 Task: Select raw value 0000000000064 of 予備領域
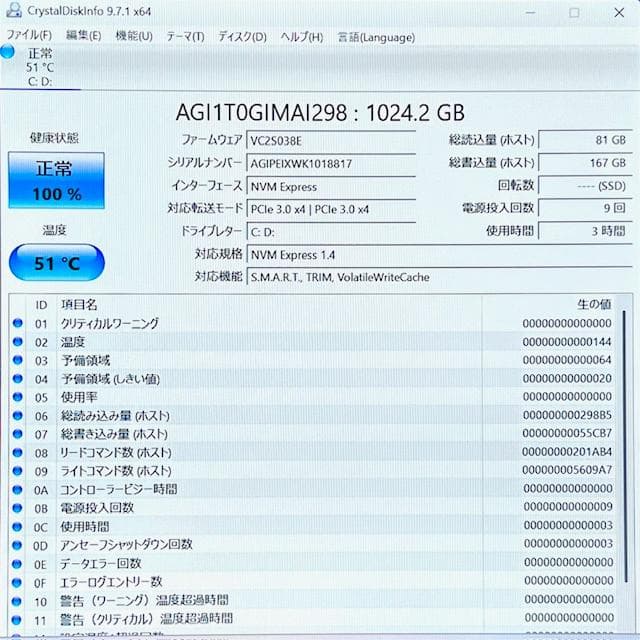tap(567, 360)
